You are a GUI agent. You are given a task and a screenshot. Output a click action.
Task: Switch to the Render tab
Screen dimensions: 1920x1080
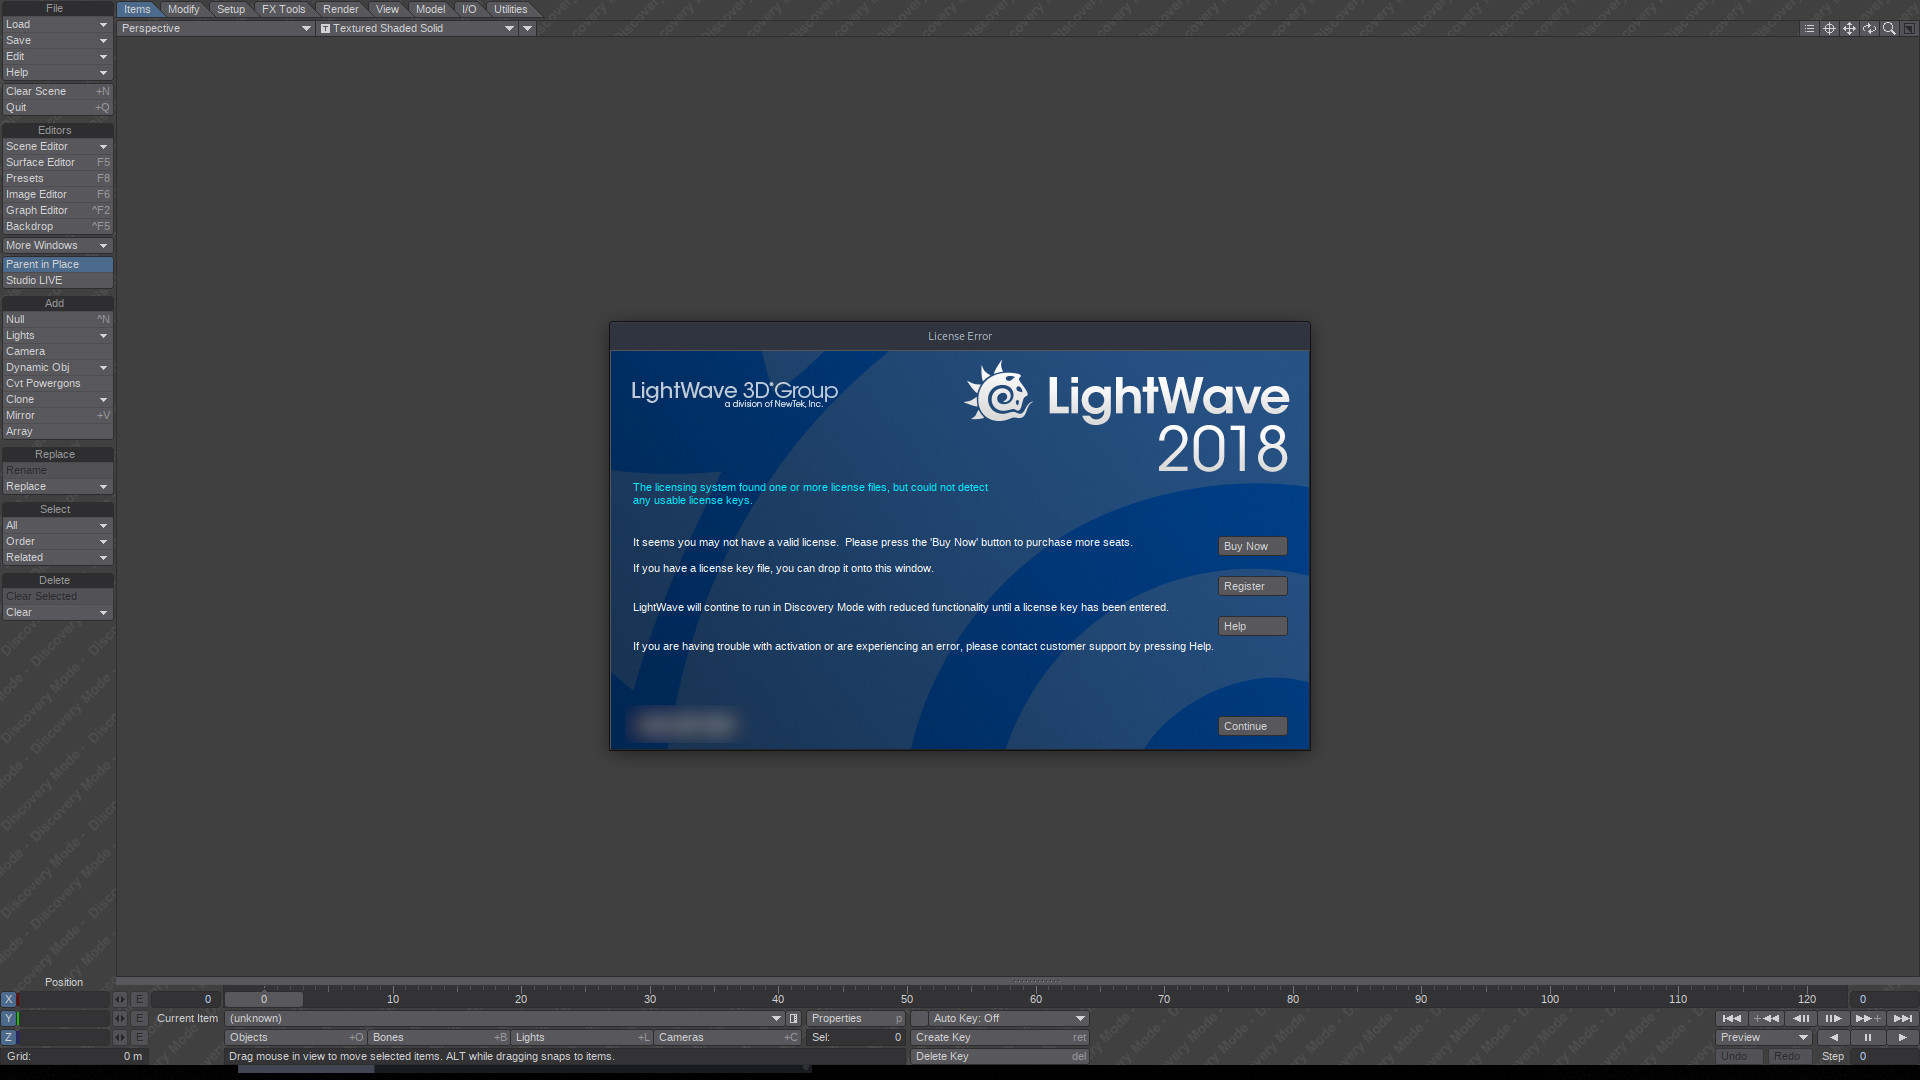pos(341,9)
